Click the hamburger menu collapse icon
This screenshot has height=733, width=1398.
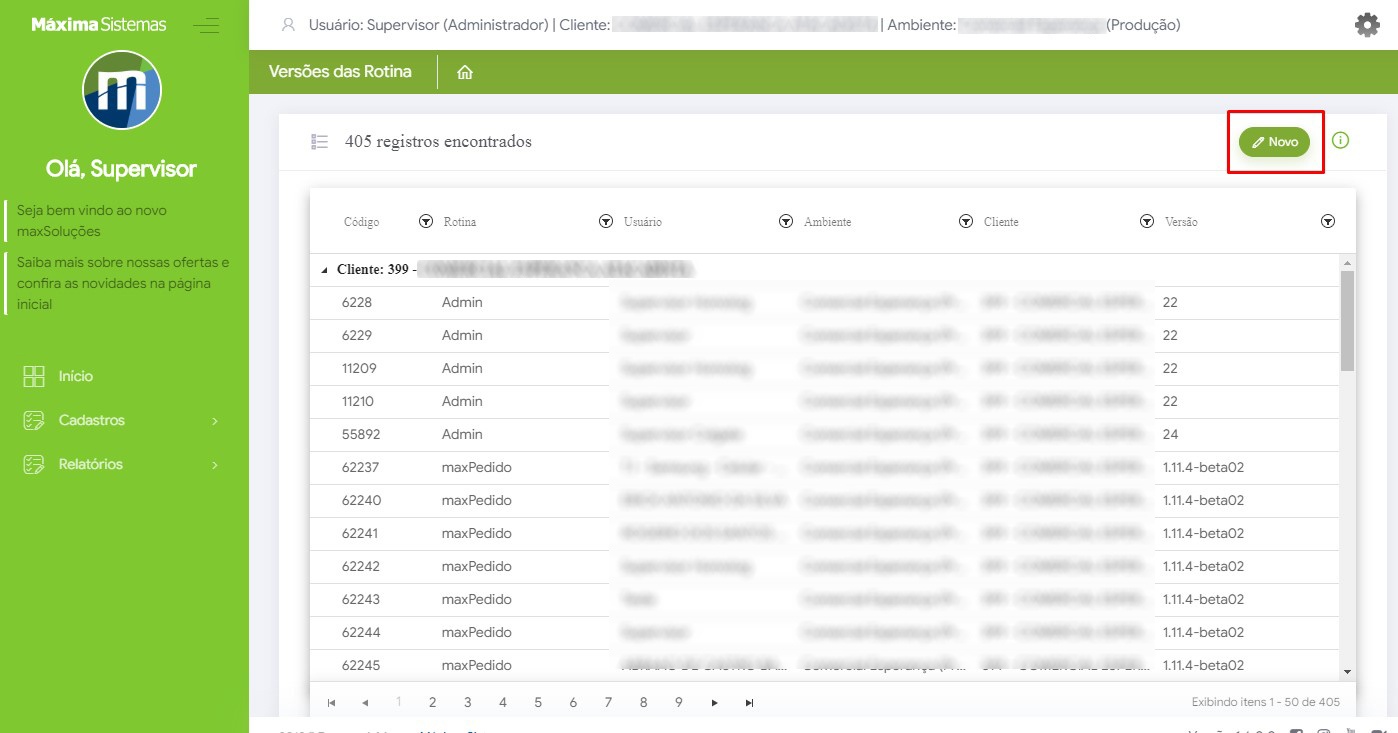206,26
